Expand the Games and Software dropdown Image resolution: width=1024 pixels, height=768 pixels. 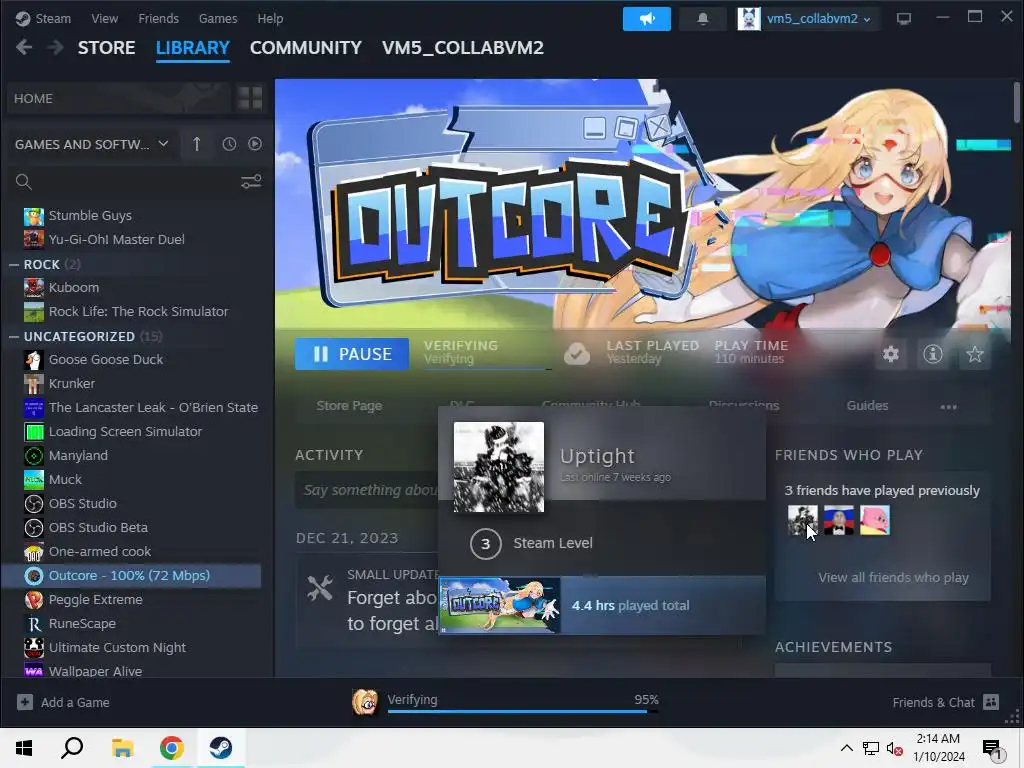tap(91, 144)
